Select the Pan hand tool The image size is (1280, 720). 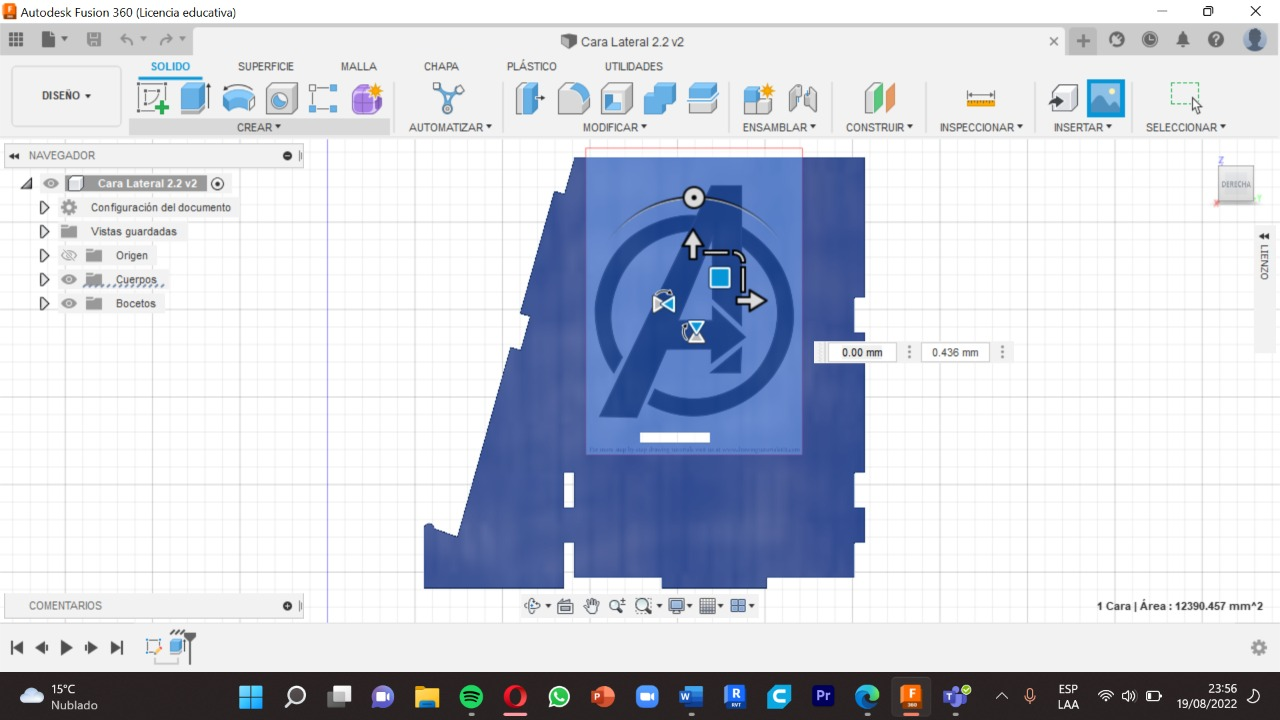[591, 605]
